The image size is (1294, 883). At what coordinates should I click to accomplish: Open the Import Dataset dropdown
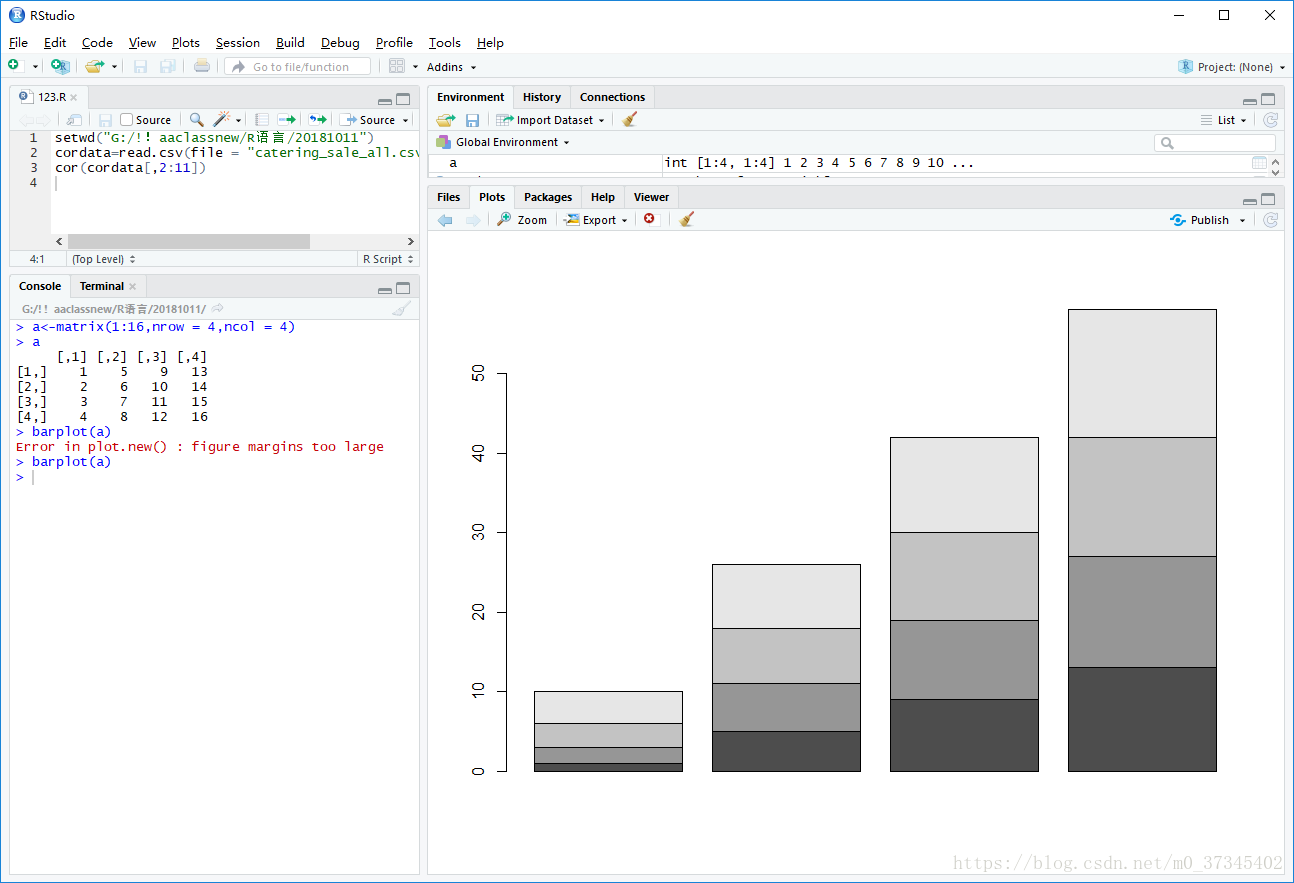pos(550,120)
